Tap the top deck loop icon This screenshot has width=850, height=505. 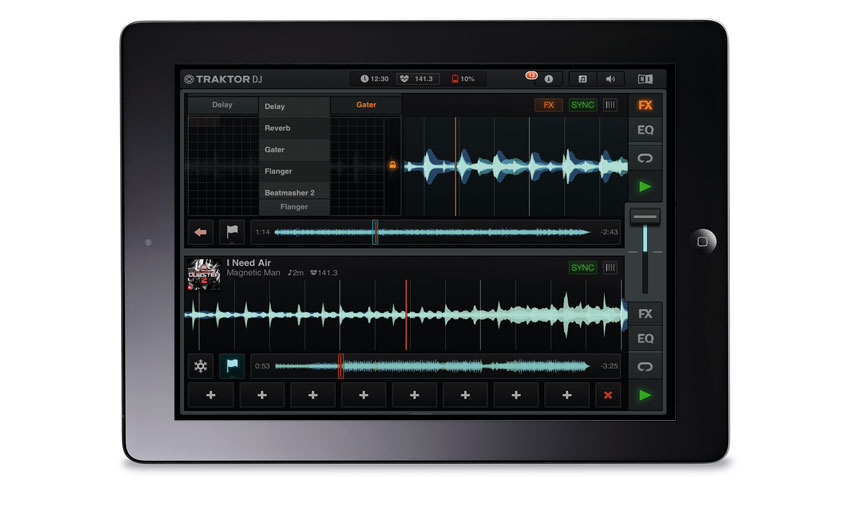pos(645,158)
